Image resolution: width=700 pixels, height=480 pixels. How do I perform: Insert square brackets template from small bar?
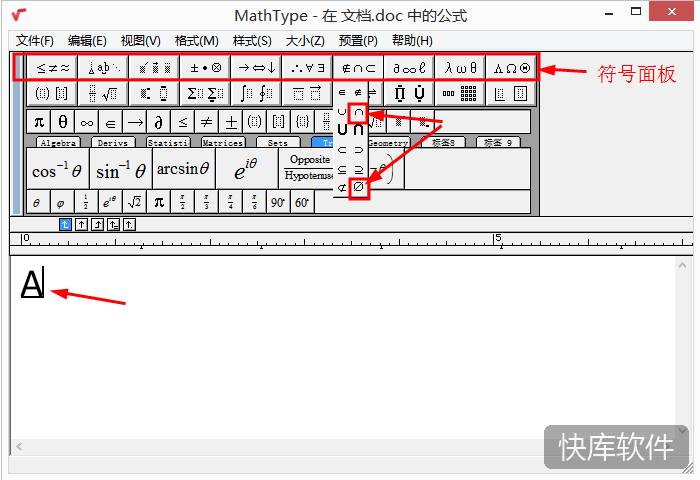tap(279, 122)
